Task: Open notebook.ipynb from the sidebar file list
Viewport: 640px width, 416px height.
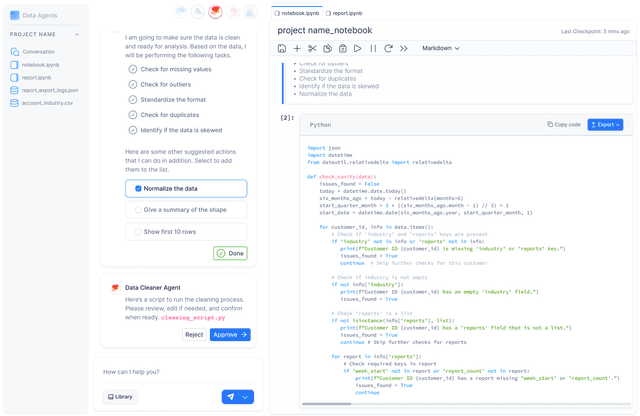Action: pyautogui.click(x=35, y=65)
